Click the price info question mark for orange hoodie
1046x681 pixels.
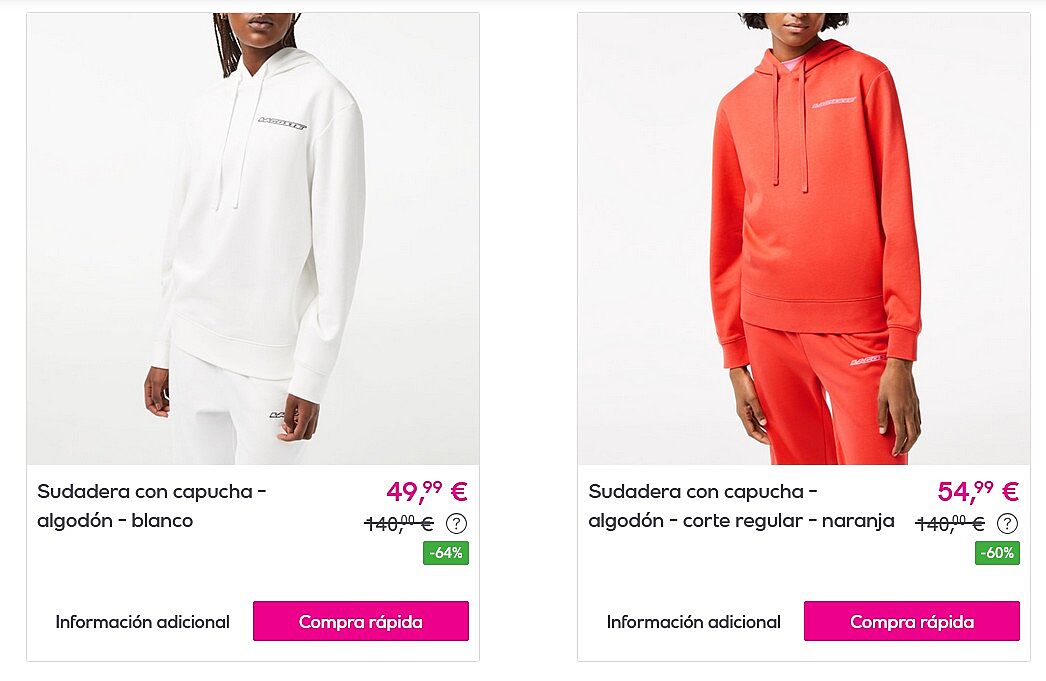point(1007,524)
